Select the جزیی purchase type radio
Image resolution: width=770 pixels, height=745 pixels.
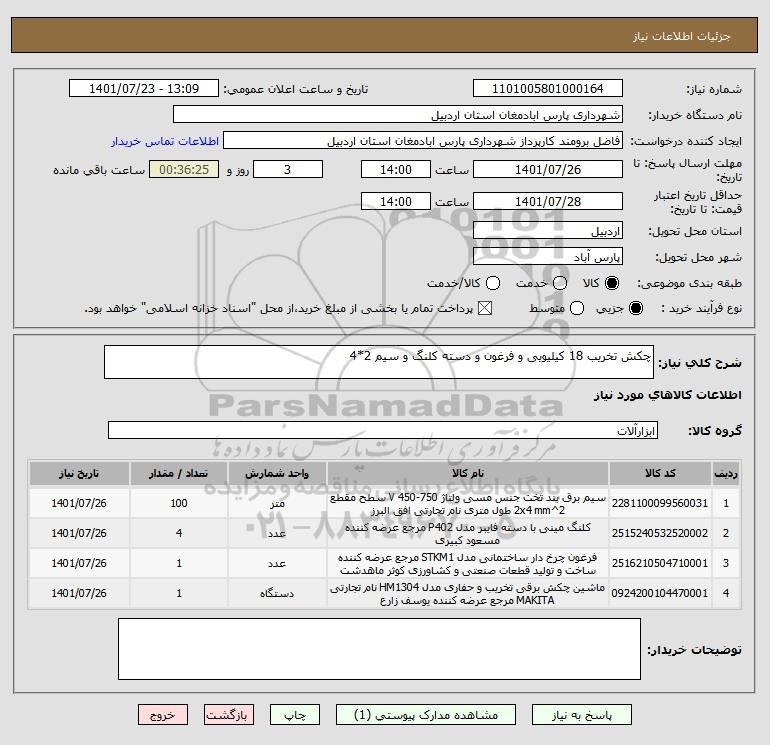[x=636, y=308]
